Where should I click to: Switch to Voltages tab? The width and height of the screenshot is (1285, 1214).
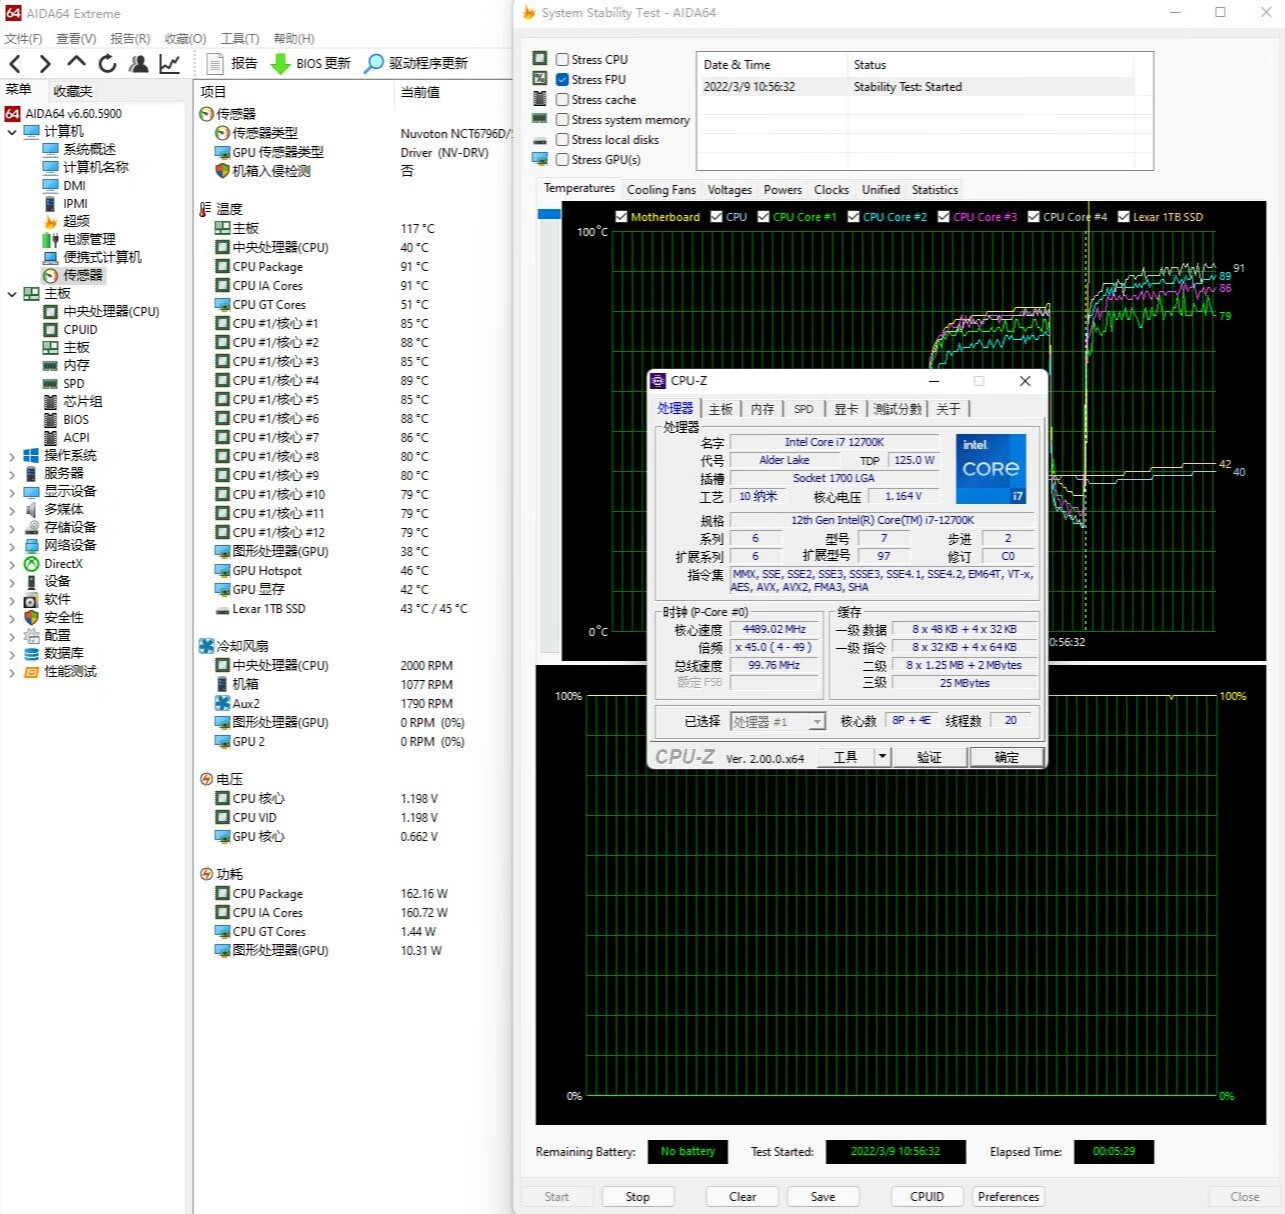[x=729, y=189]
